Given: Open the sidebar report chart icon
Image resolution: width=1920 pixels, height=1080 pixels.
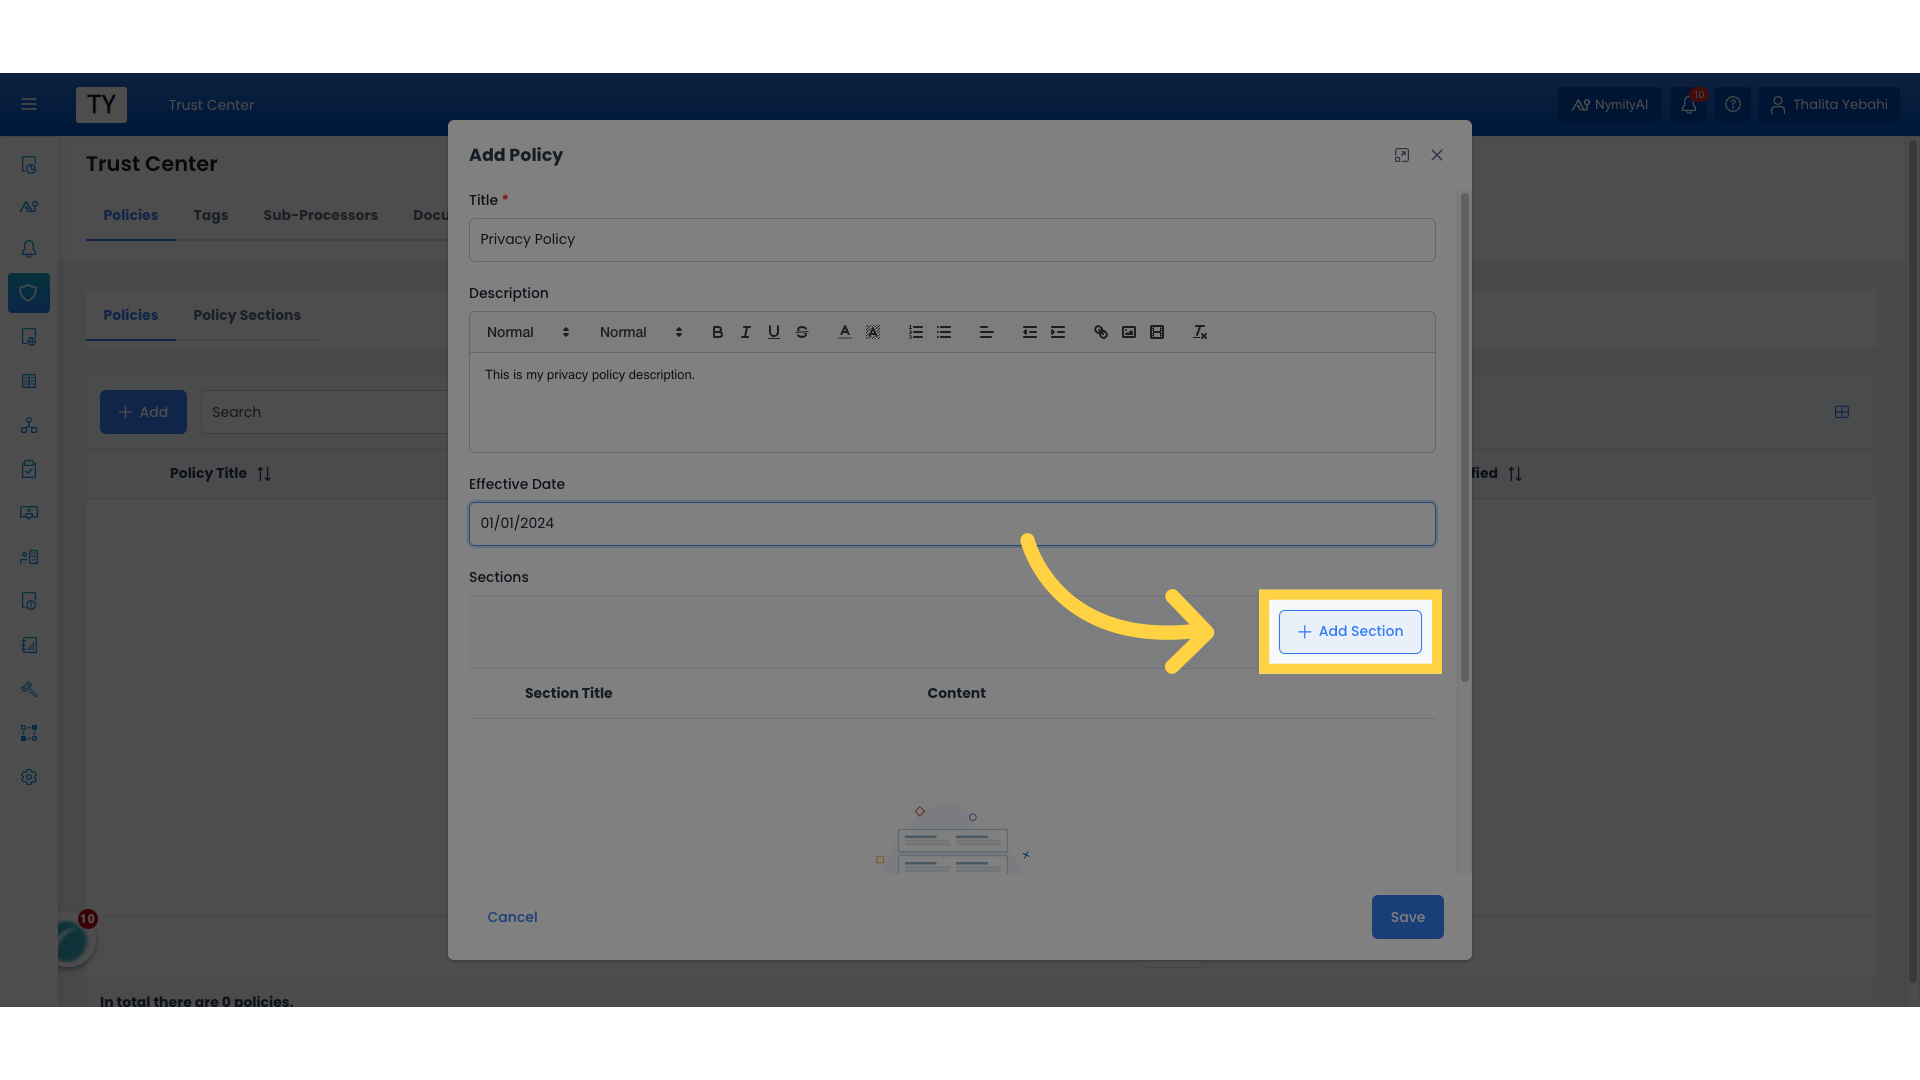Looking at the screenshot, I should (29, 645).
